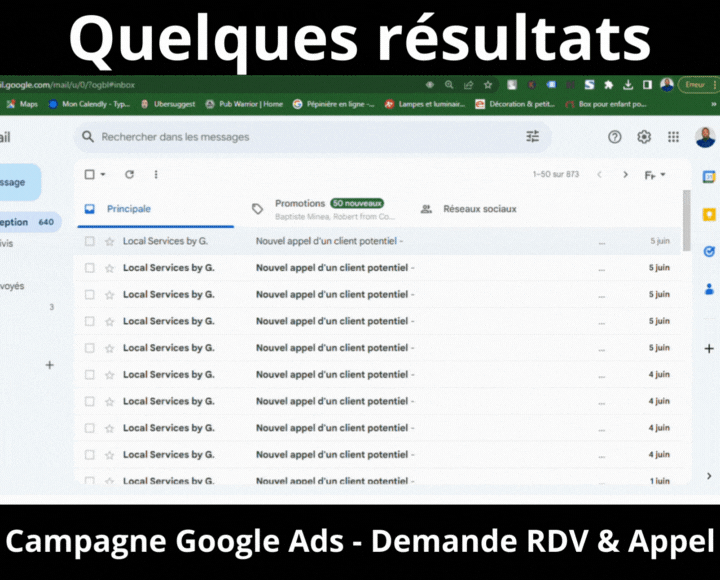Open Chrome menu three dots
Image resolution: width=720 pixels, height=580 pixels.
714,85
